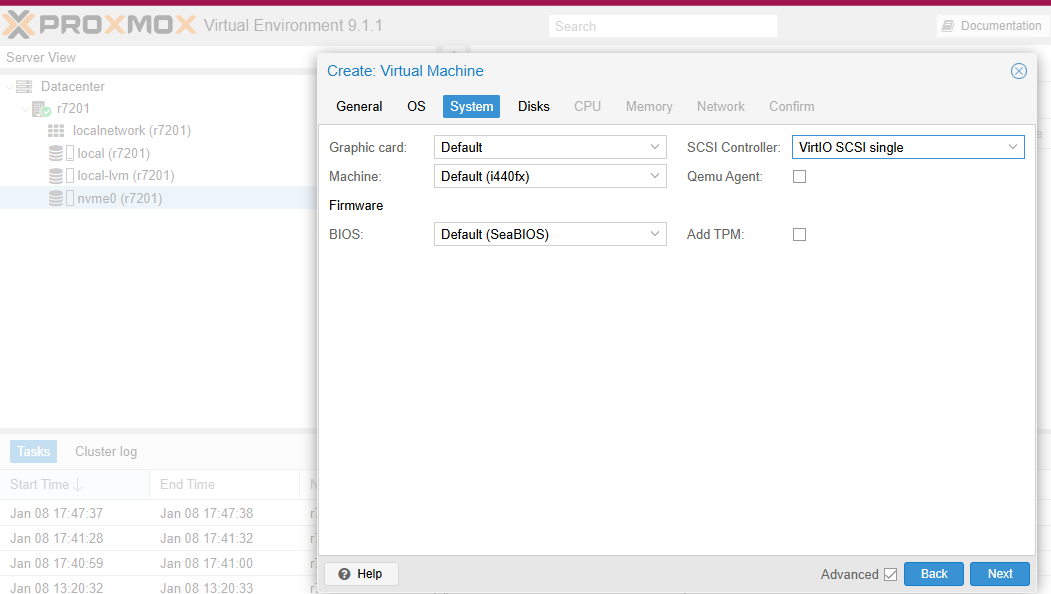Image resolution: width=1051 pixels, height=594 pixels.
Task: Click the nvme0 storage icon
Action: click(x=57, y=199)
